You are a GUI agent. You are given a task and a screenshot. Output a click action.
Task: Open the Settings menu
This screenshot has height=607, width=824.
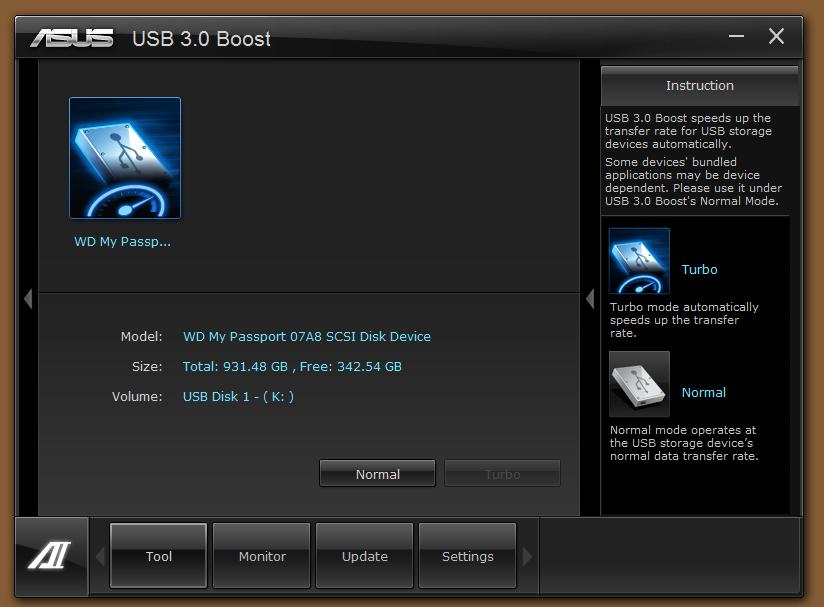coord(468,555)
